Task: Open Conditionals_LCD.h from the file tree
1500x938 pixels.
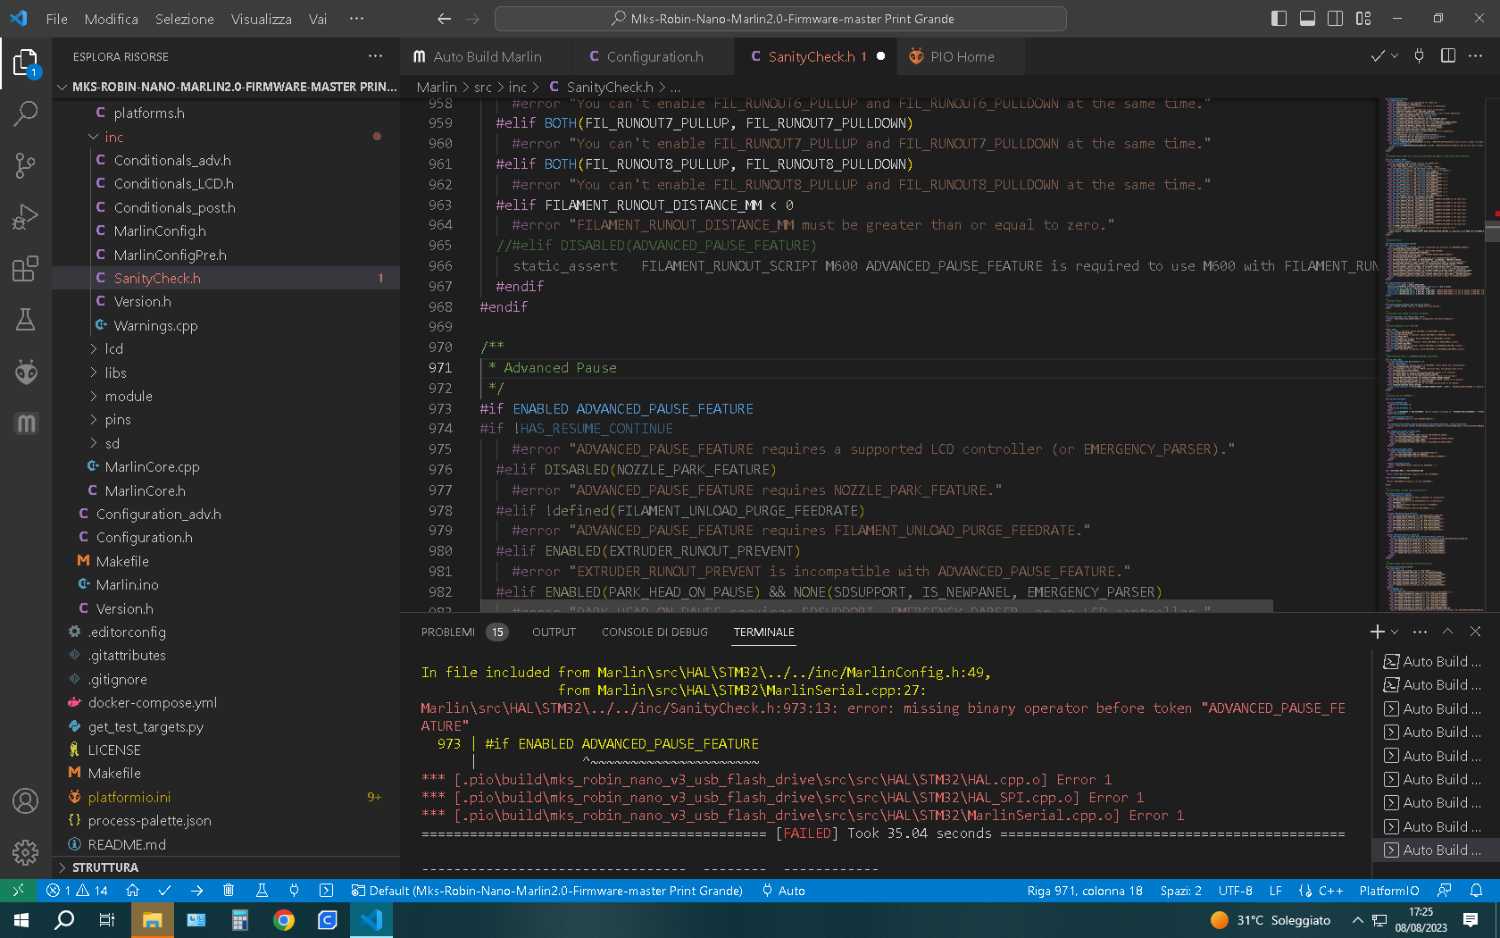Action: click(173, 184)
